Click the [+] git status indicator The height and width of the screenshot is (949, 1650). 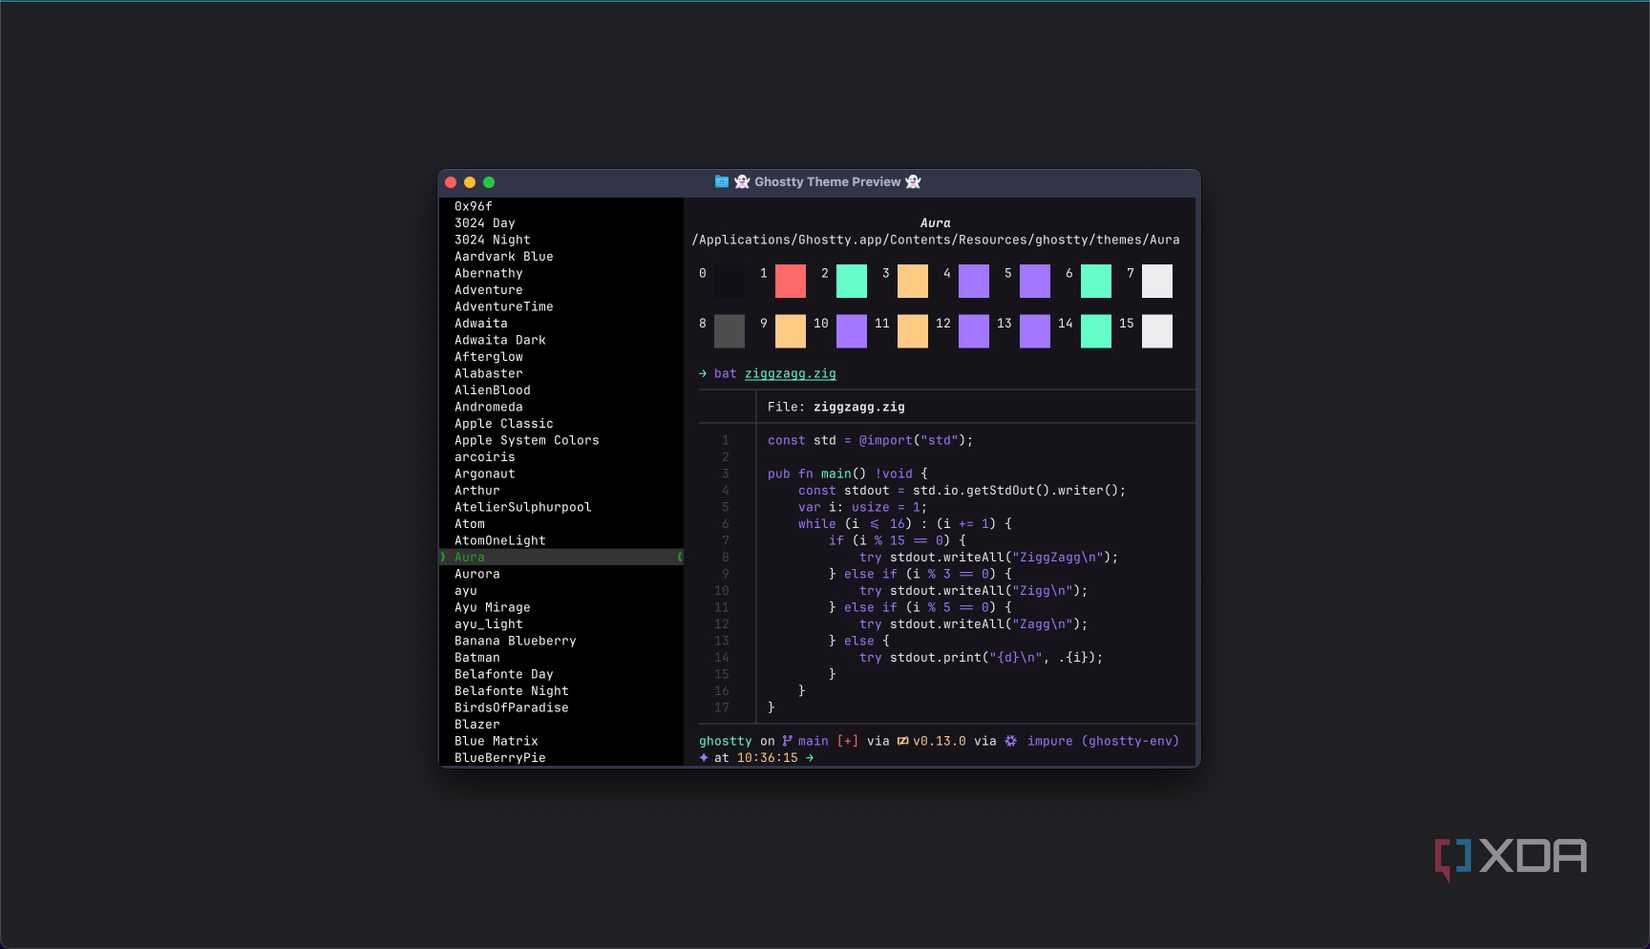tap(847, 741)
